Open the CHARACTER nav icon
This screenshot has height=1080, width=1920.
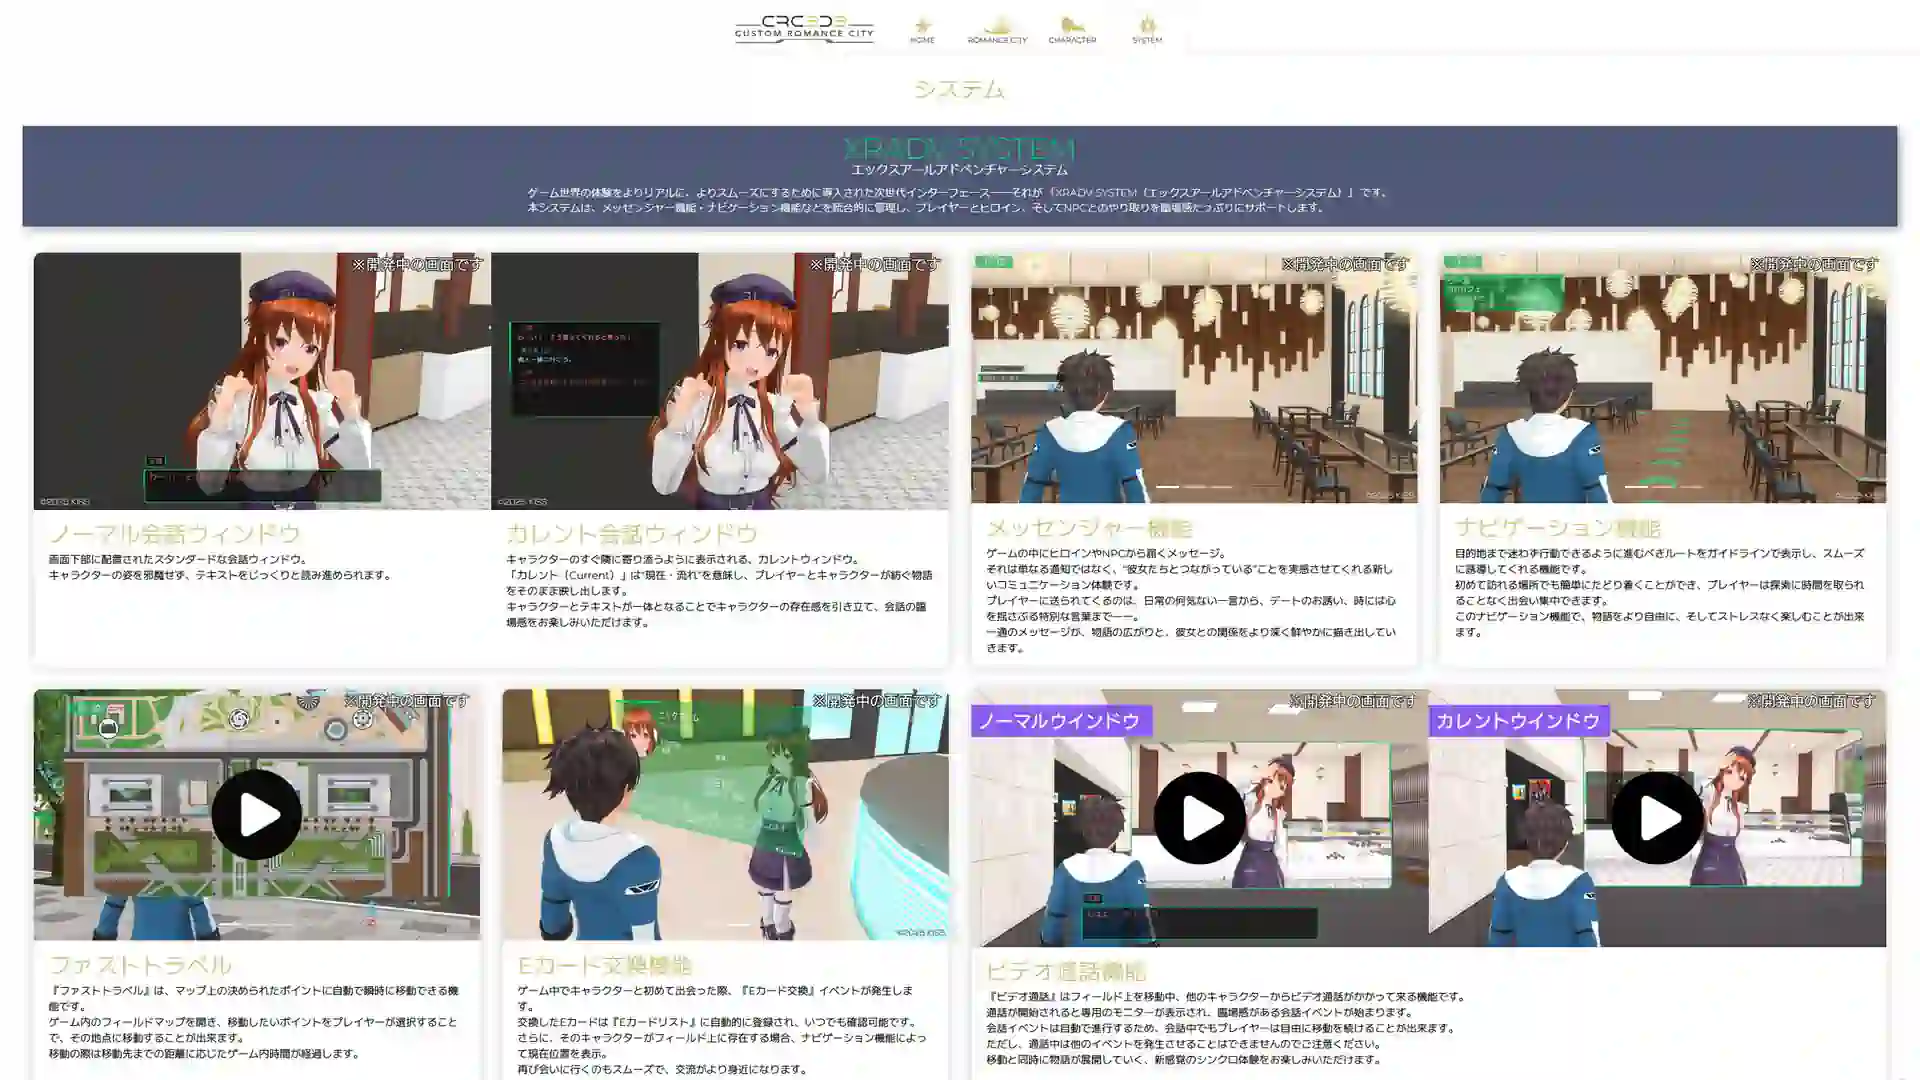coord(1072,29)
